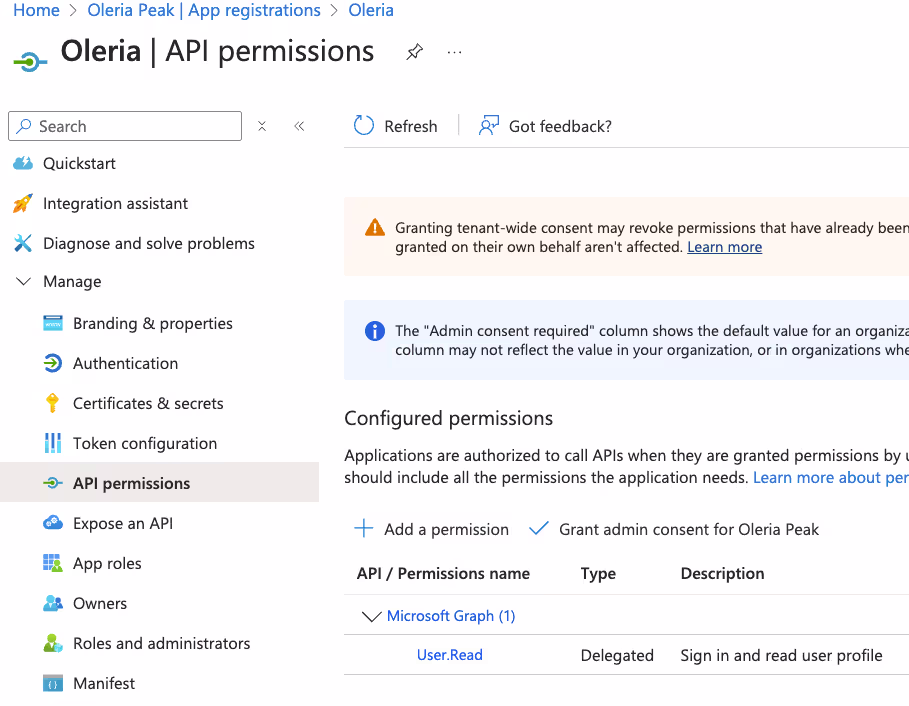This screenshot has width=909, height=706.
Task: Open Integration assistant page
Action: [115, 203]
